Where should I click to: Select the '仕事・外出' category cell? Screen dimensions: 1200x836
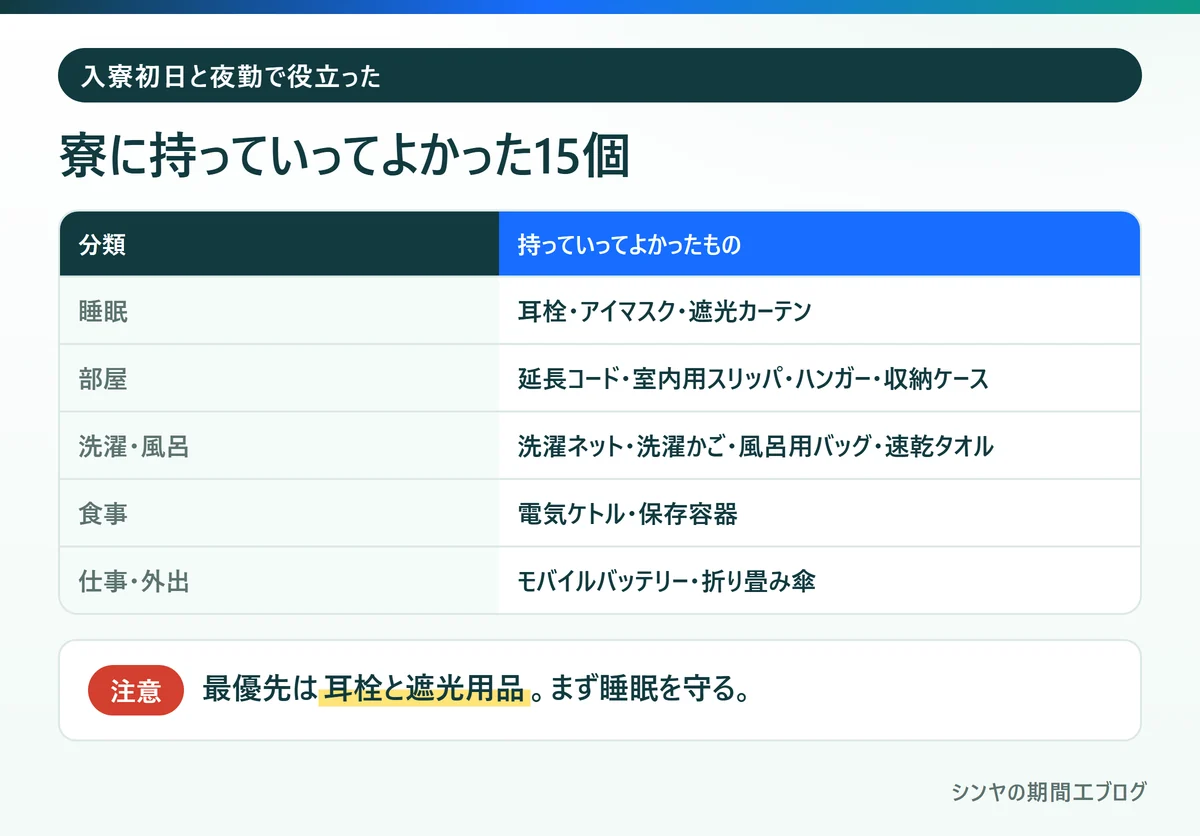pyautogui.click(x=279, y=581)
